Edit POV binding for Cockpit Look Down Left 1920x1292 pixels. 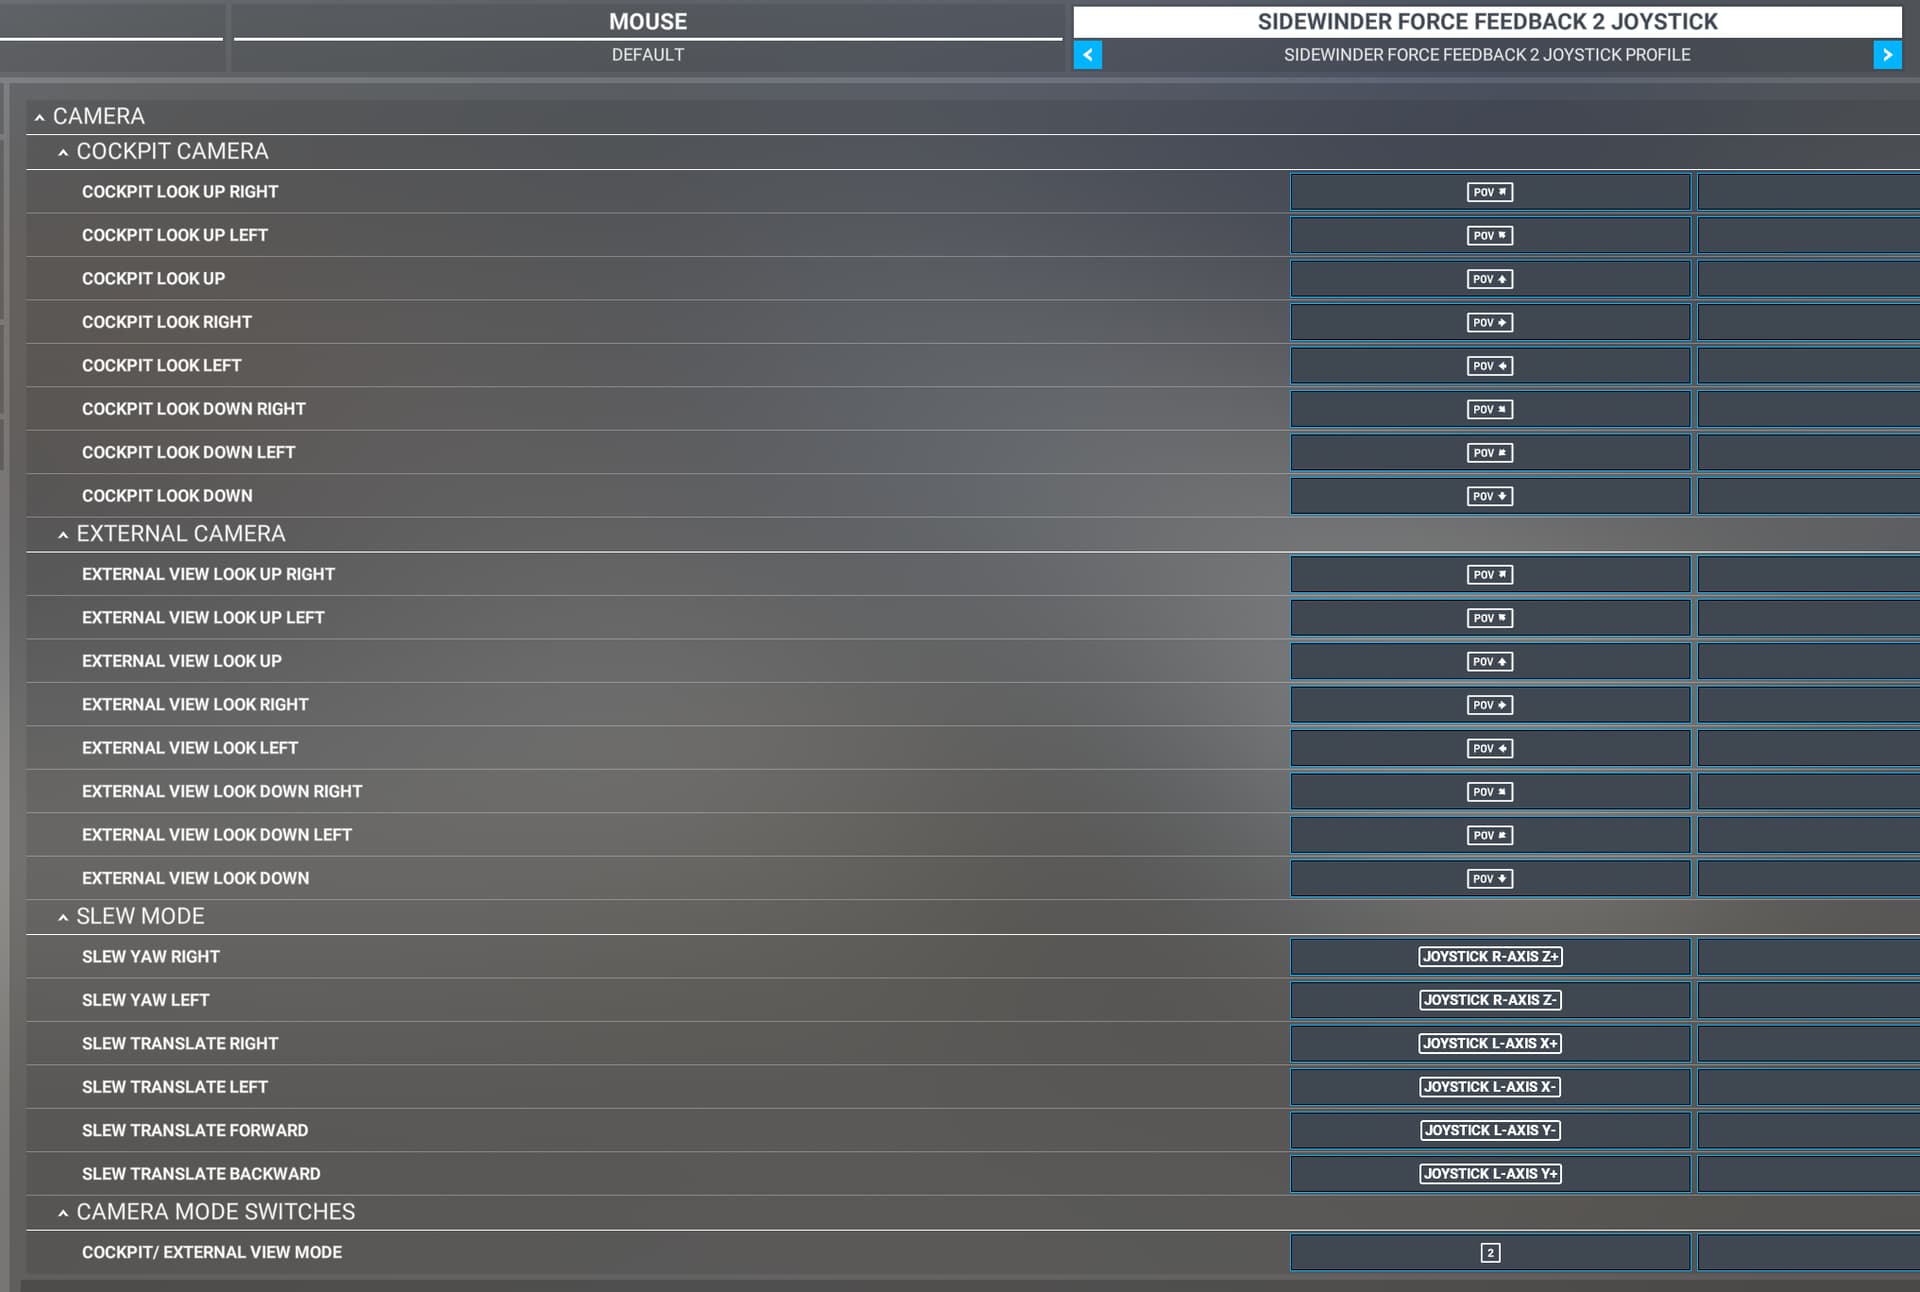coord(1490,453)
